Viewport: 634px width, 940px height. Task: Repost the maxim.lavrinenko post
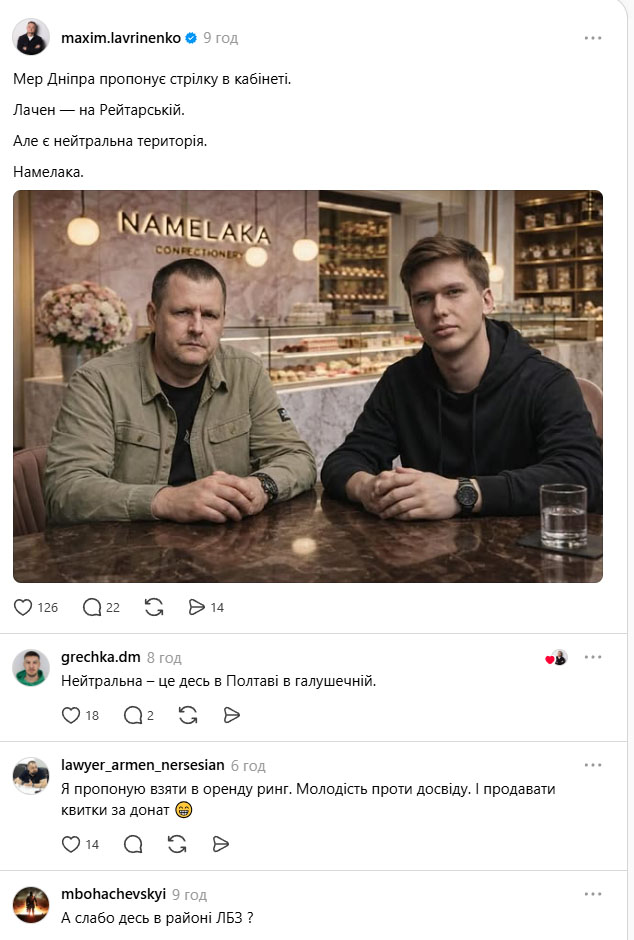click(x=154, y=607)
